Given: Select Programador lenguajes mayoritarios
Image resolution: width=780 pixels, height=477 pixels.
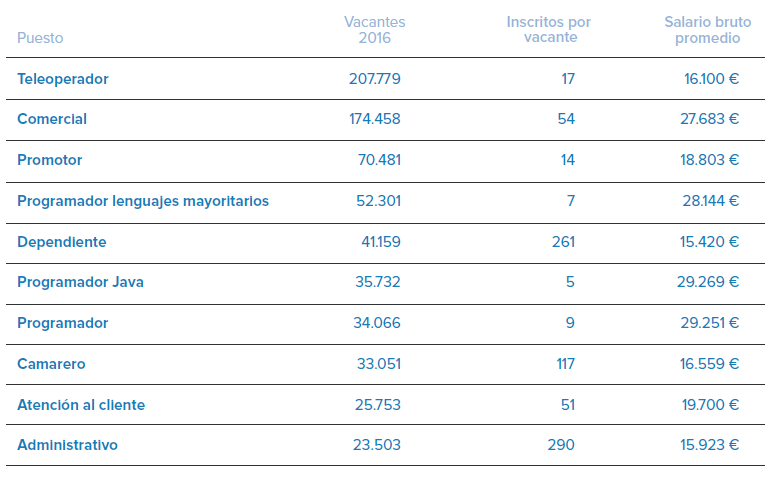Looking at the screenshot, I should coord(143,201).
